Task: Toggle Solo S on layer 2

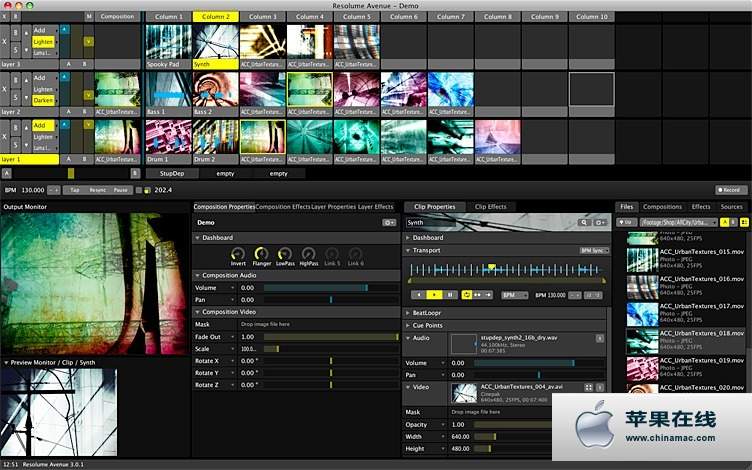Action: [15, 97]
